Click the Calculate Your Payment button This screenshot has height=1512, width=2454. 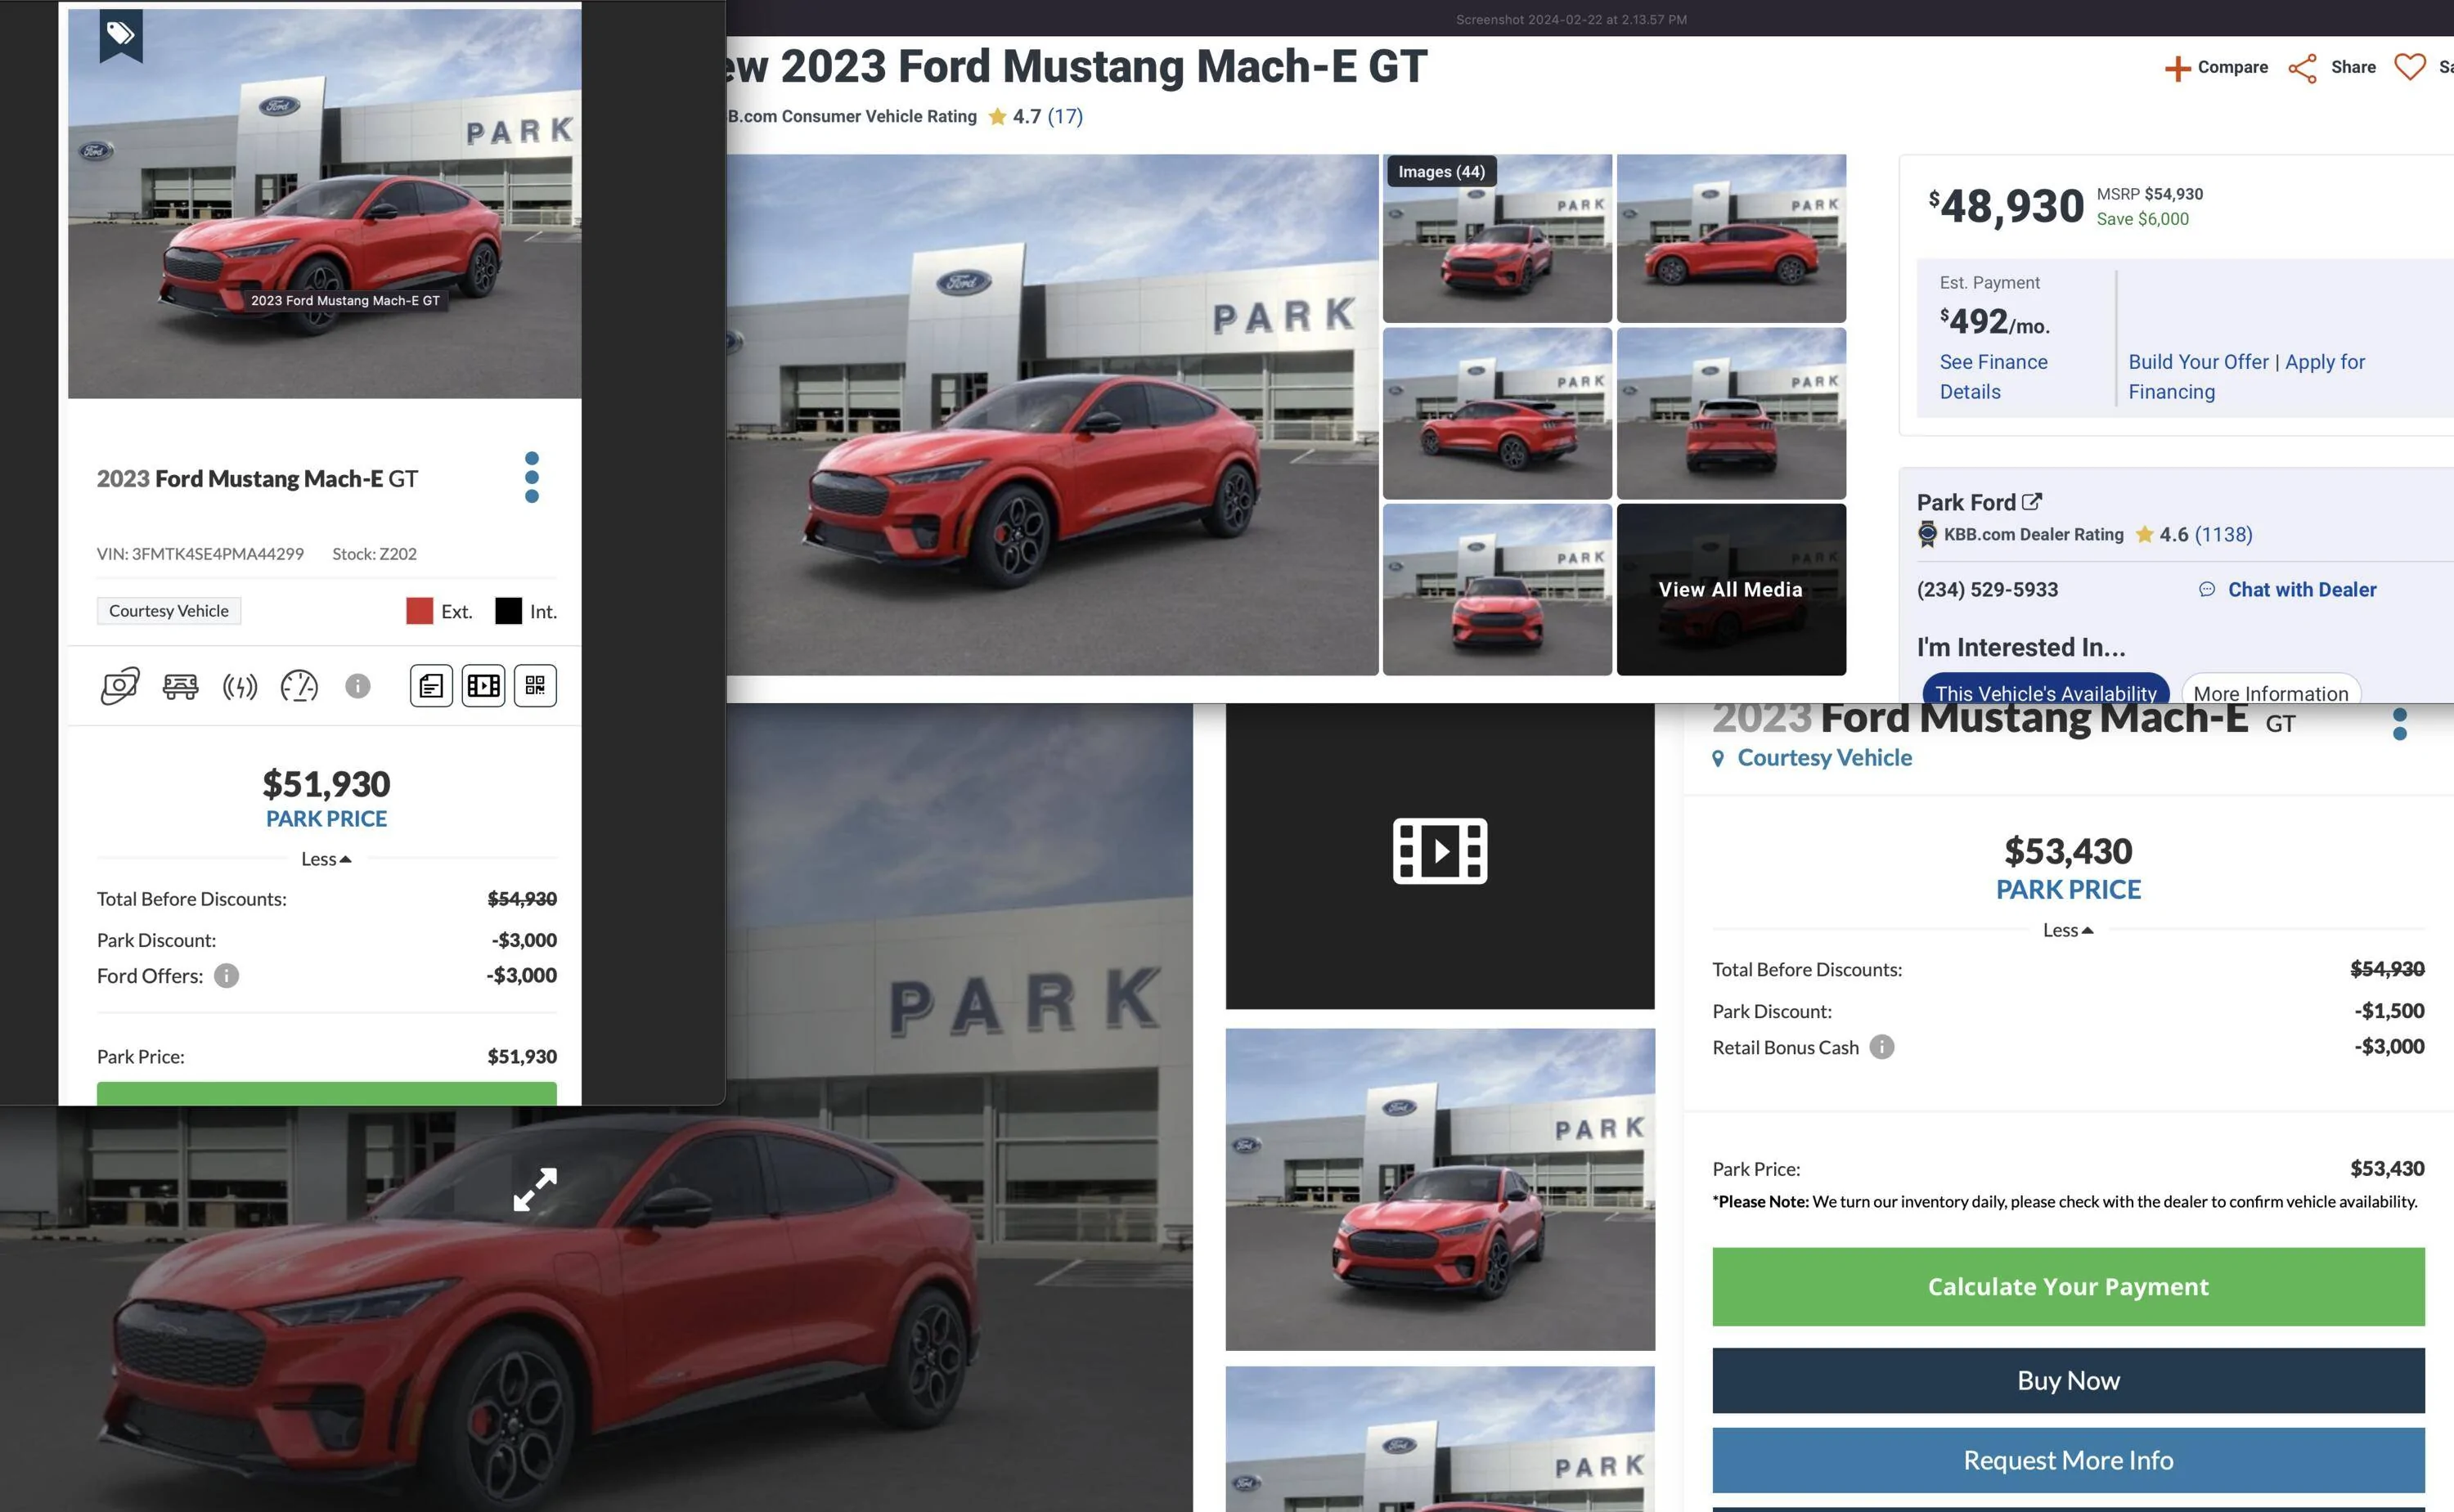coord(2068,1287)
